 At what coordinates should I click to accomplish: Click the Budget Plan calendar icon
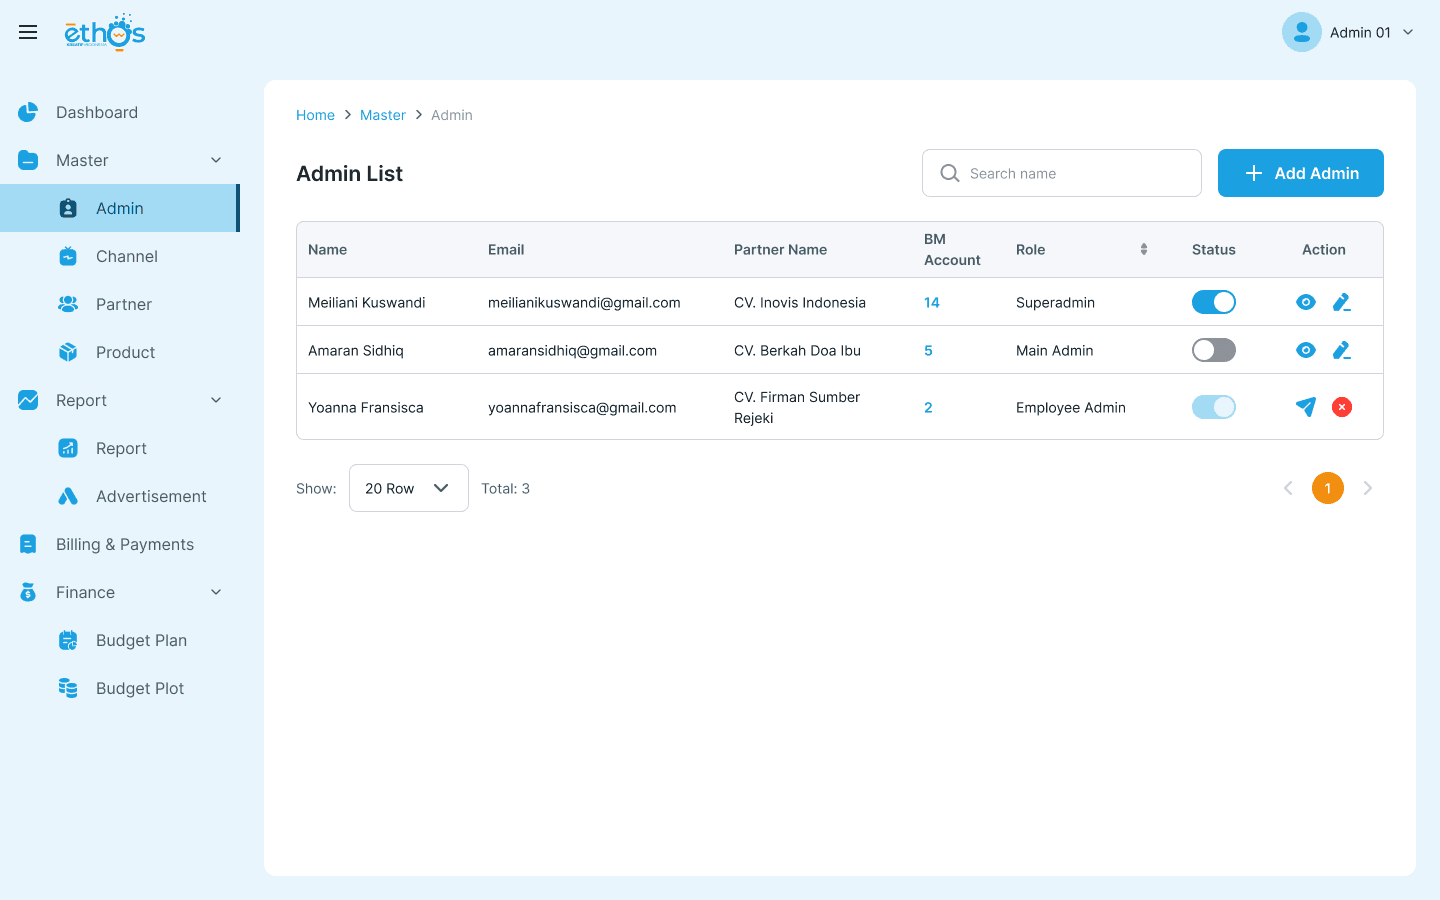(x=68, y=640)
